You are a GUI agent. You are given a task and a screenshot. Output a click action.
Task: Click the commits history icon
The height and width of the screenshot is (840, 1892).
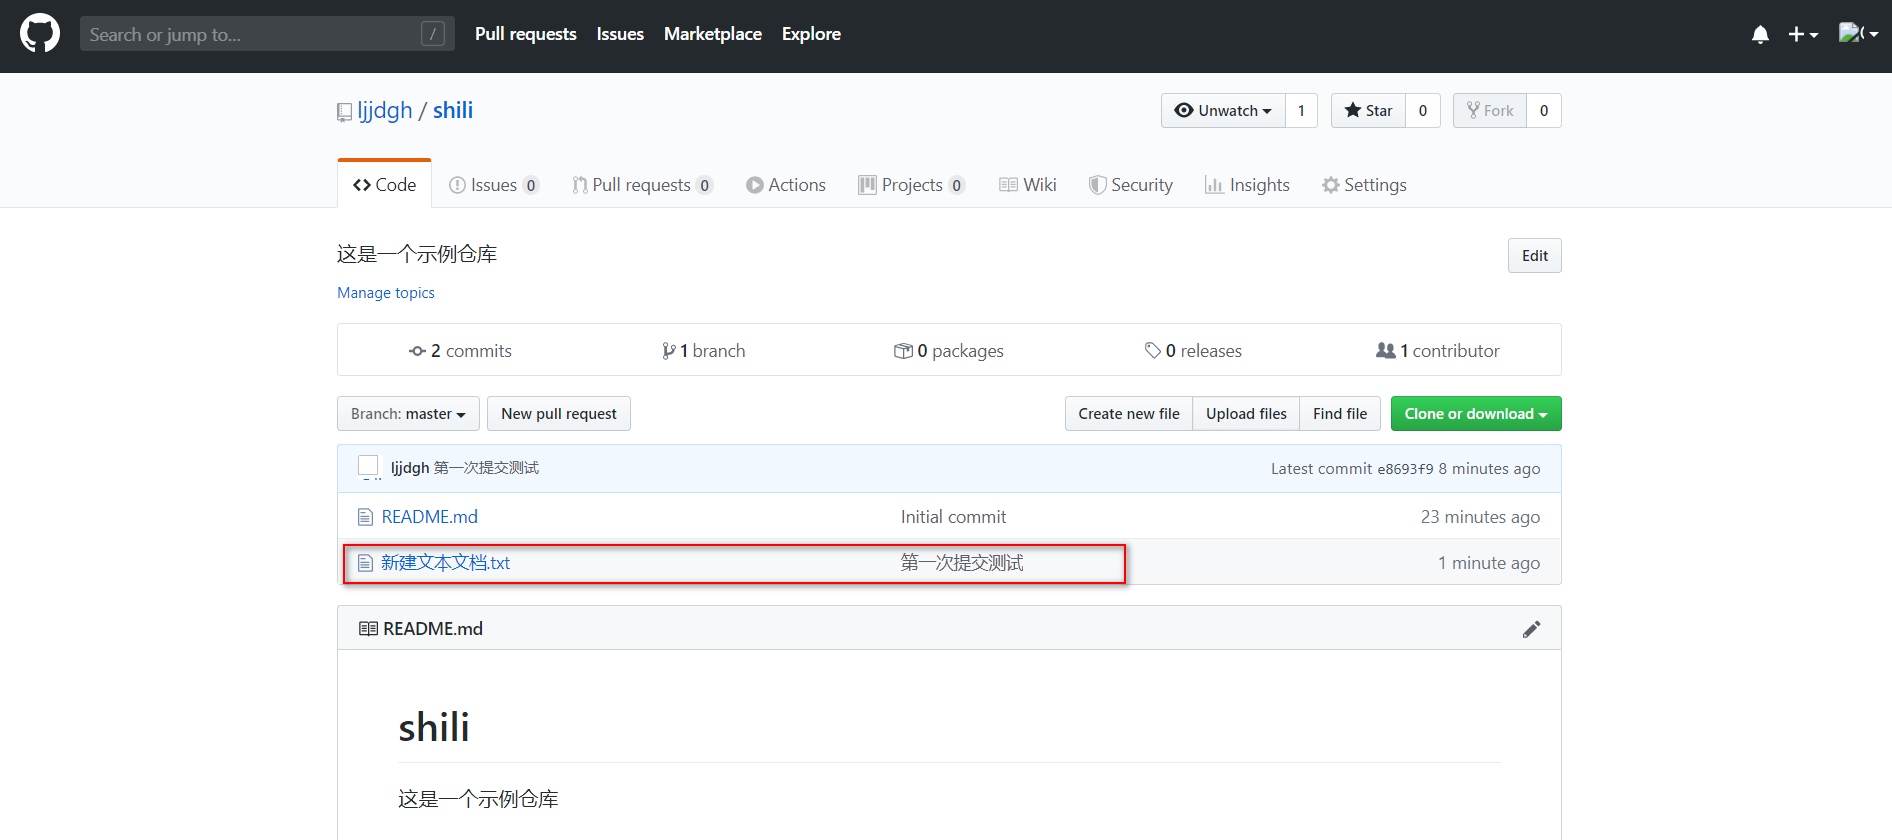(417, 351)
